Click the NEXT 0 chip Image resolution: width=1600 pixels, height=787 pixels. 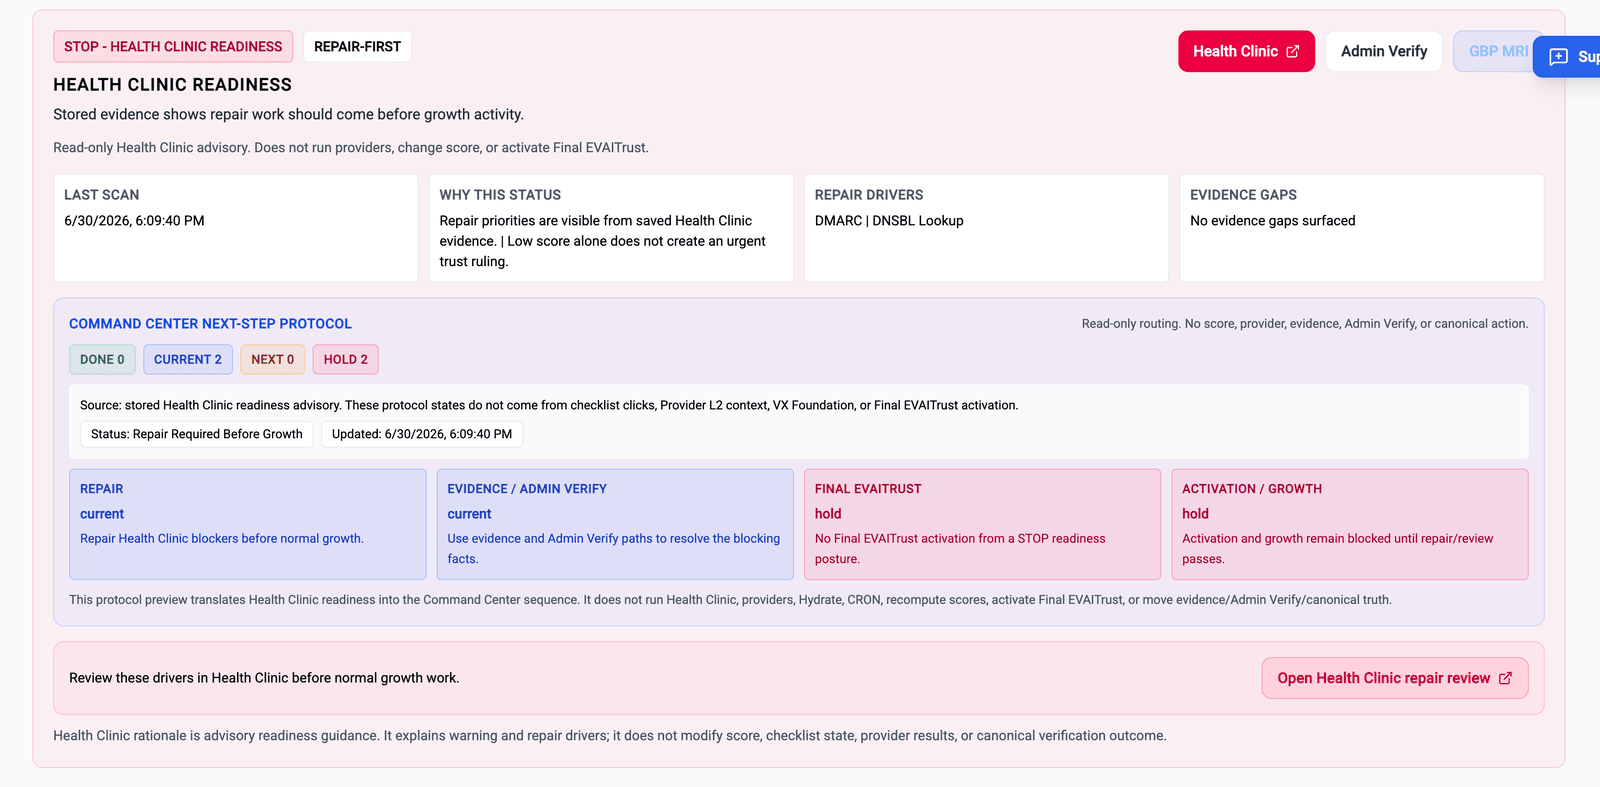click(273, 360)
